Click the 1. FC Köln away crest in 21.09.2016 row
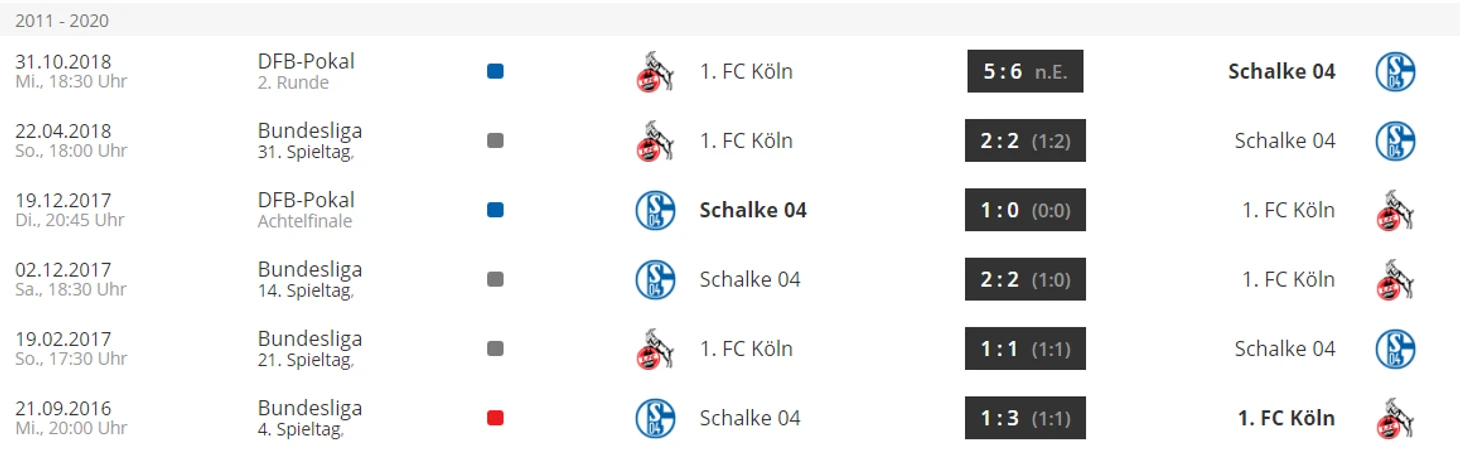This screenshot has width=1460, height=464. pos(1394,418)
